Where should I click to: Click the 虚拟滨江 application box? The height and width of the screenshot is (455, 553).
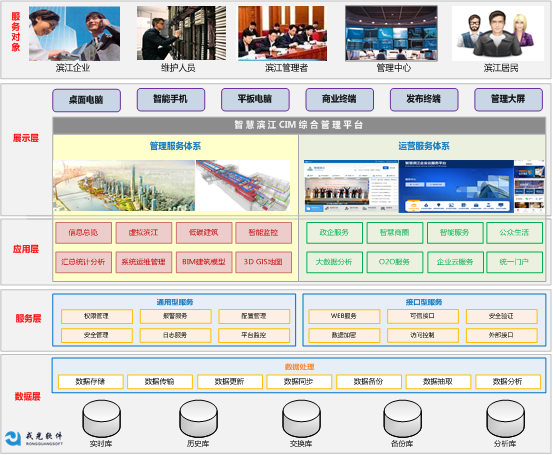click(144, 233)
